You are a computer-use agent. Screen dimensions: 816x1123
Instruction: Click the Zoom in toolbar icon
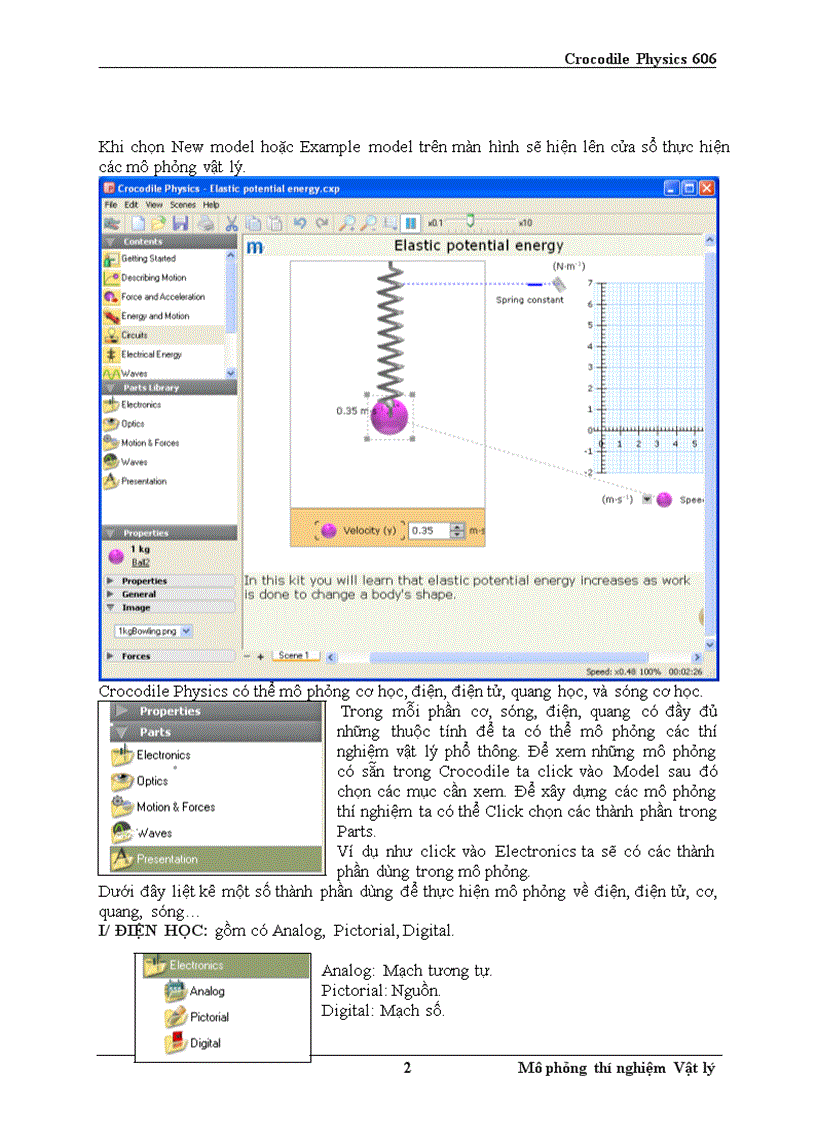click(348, 223)
